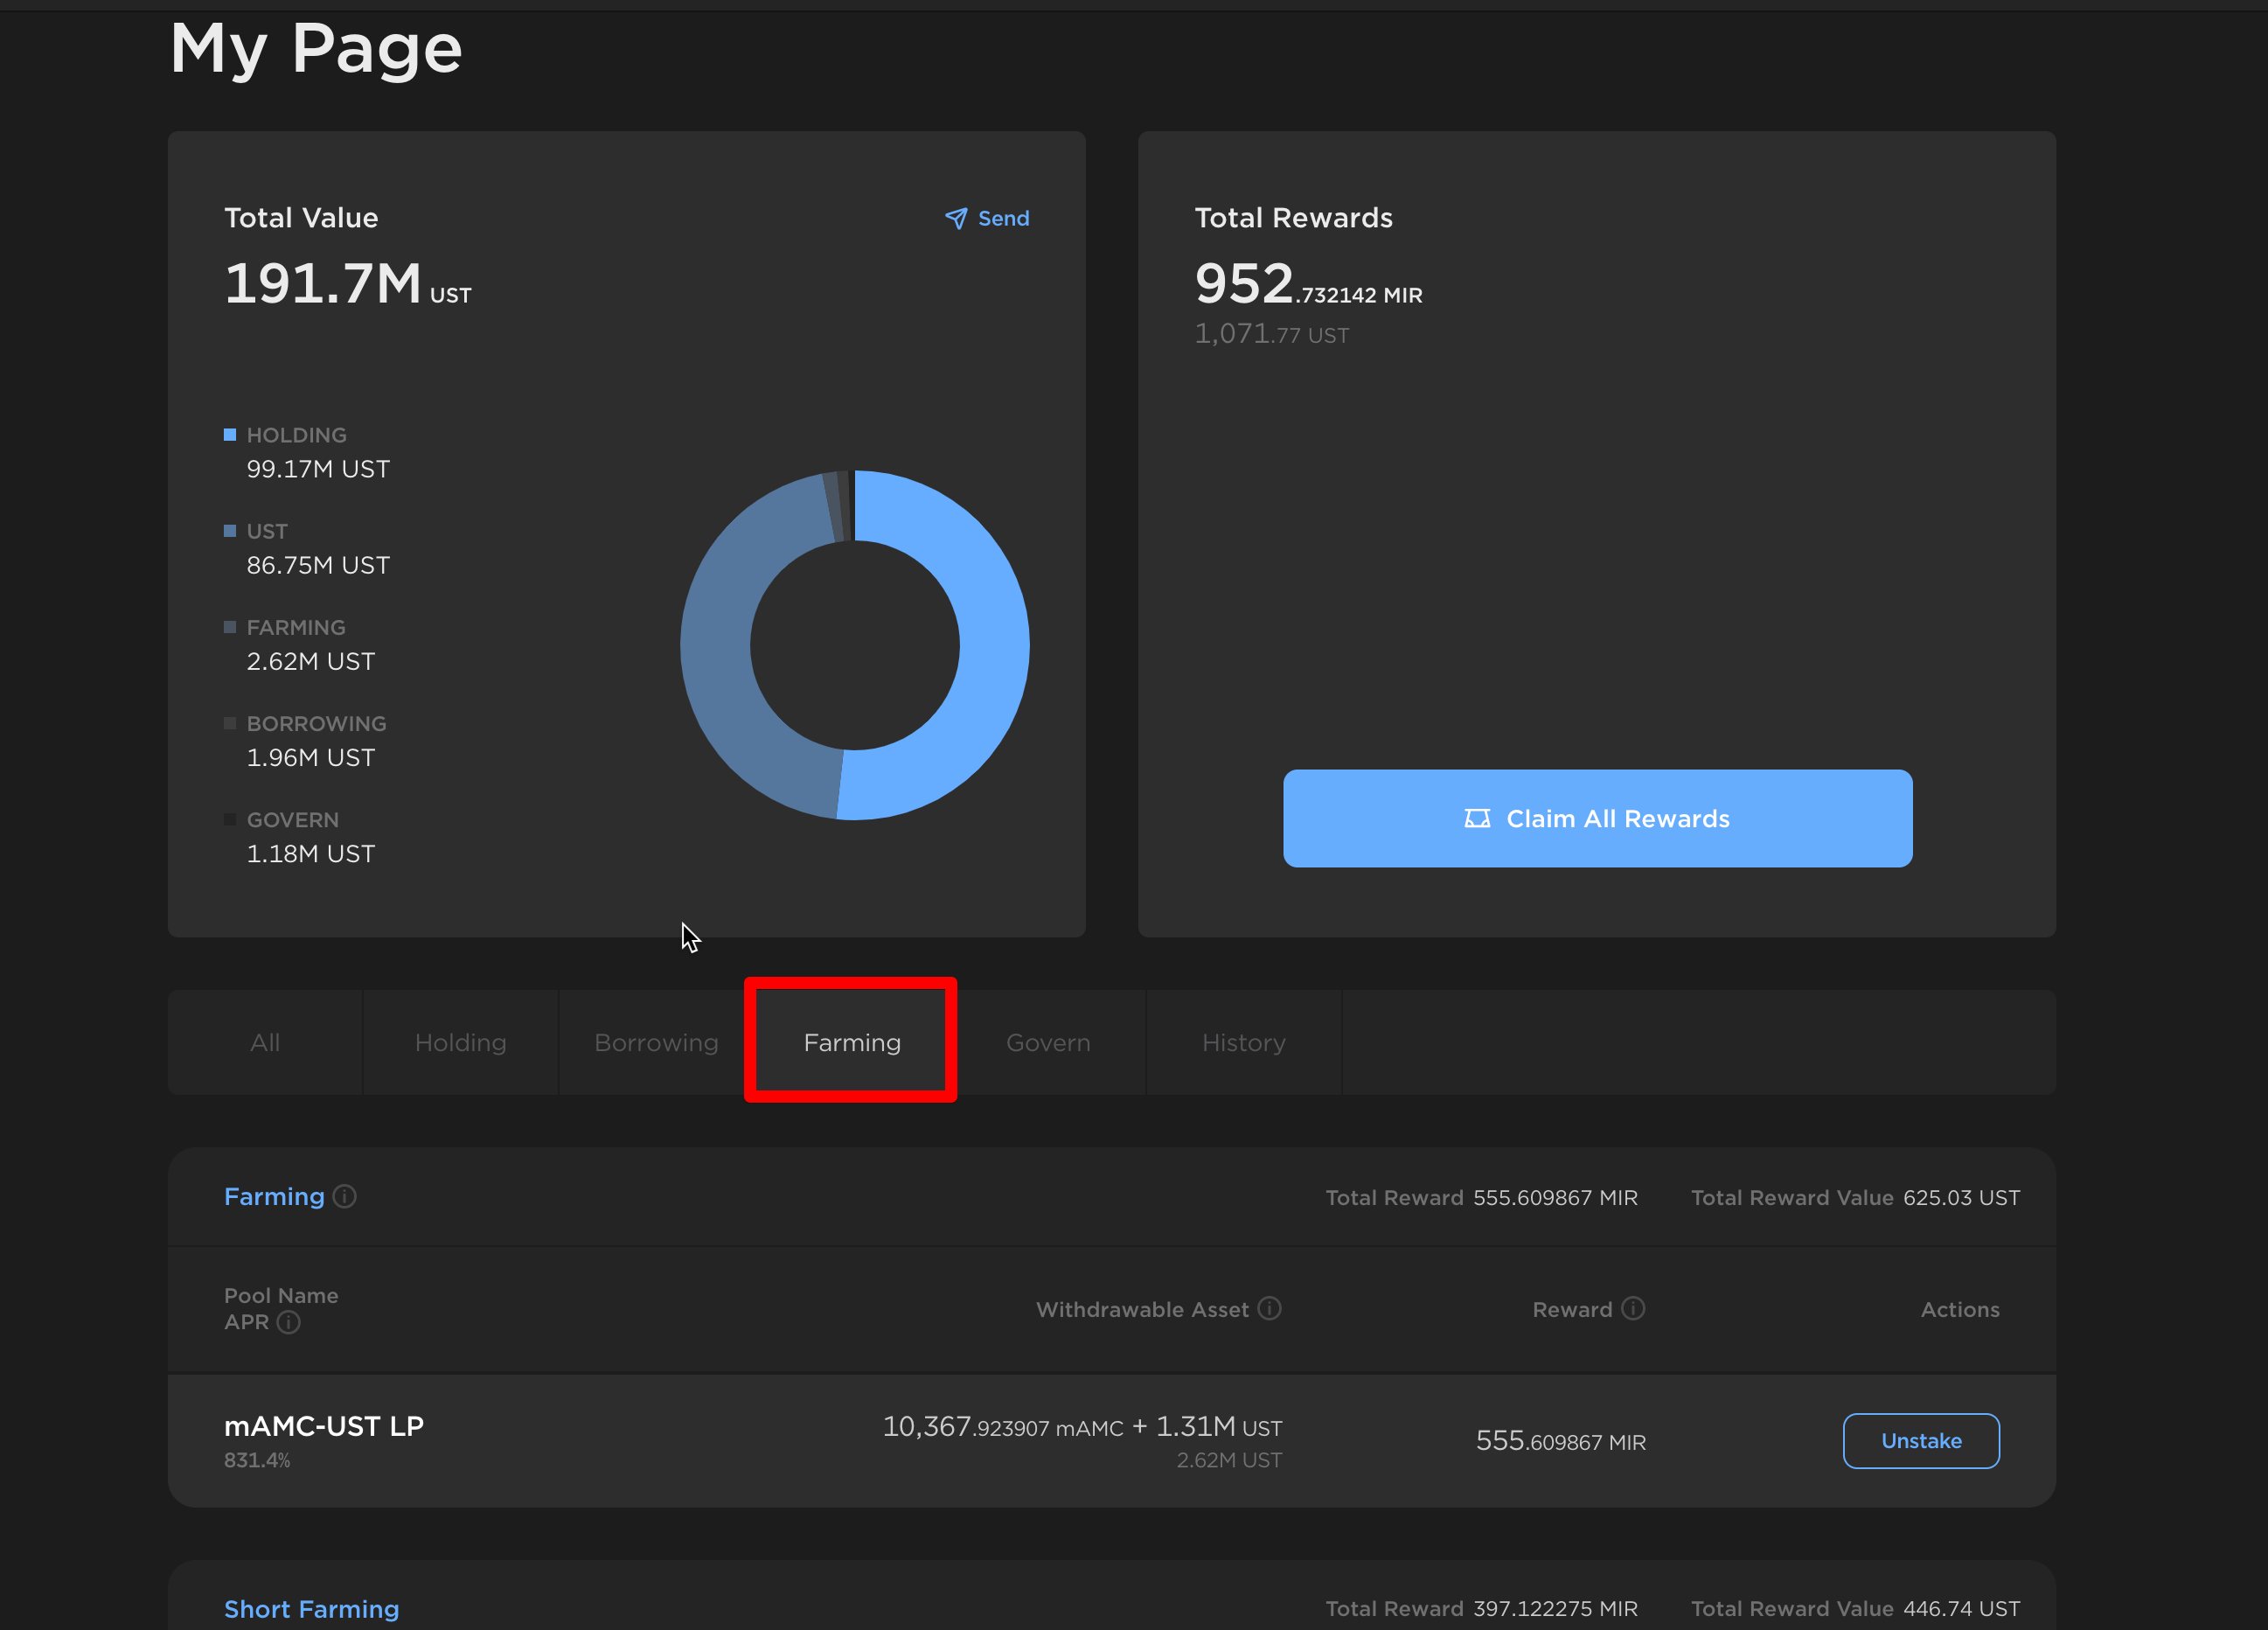2268x1630 pixels.
Task: Click the light-blue HOLDING legend square
Action: [230, 434]
